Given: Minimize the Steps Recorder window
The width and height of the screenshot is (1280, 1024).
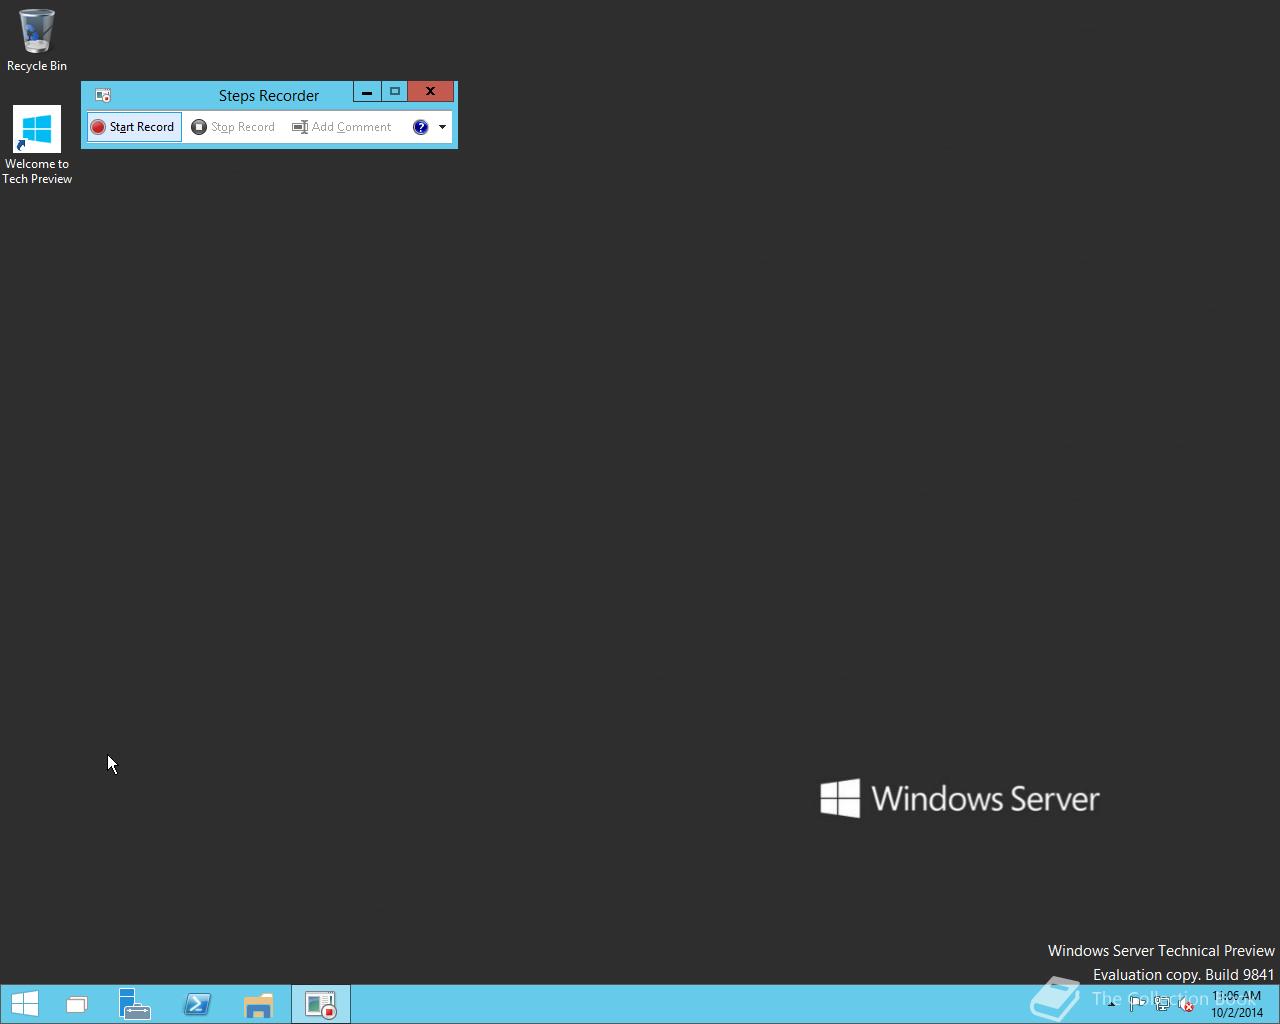Looking at the screenshot, I should pos(367,92).
